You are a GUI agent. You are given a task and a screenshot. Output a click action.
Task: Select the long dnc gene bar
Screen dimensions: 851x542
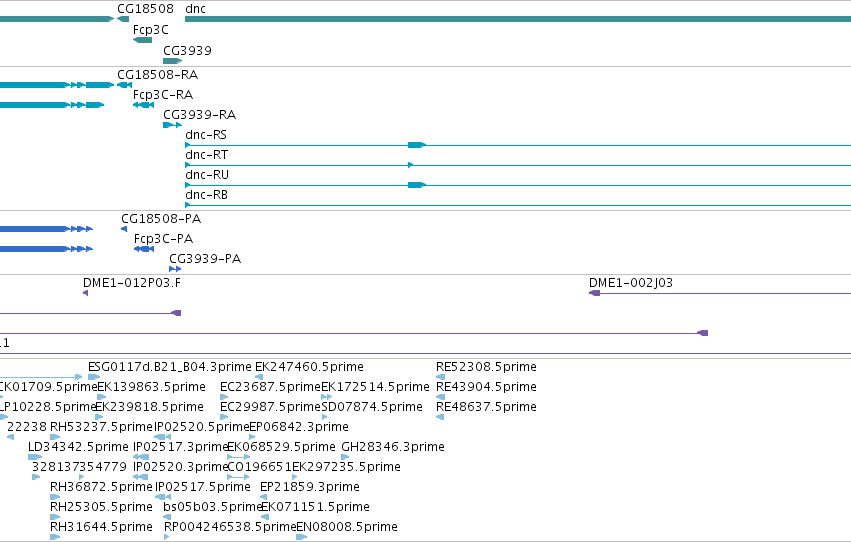tap(518, 19)
